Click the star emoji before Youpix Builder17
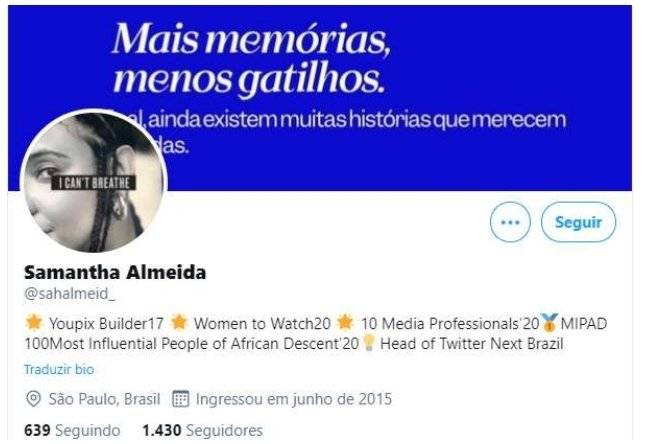Image resolution: width=665 pixels, height=444 pixels. [34, 322]
